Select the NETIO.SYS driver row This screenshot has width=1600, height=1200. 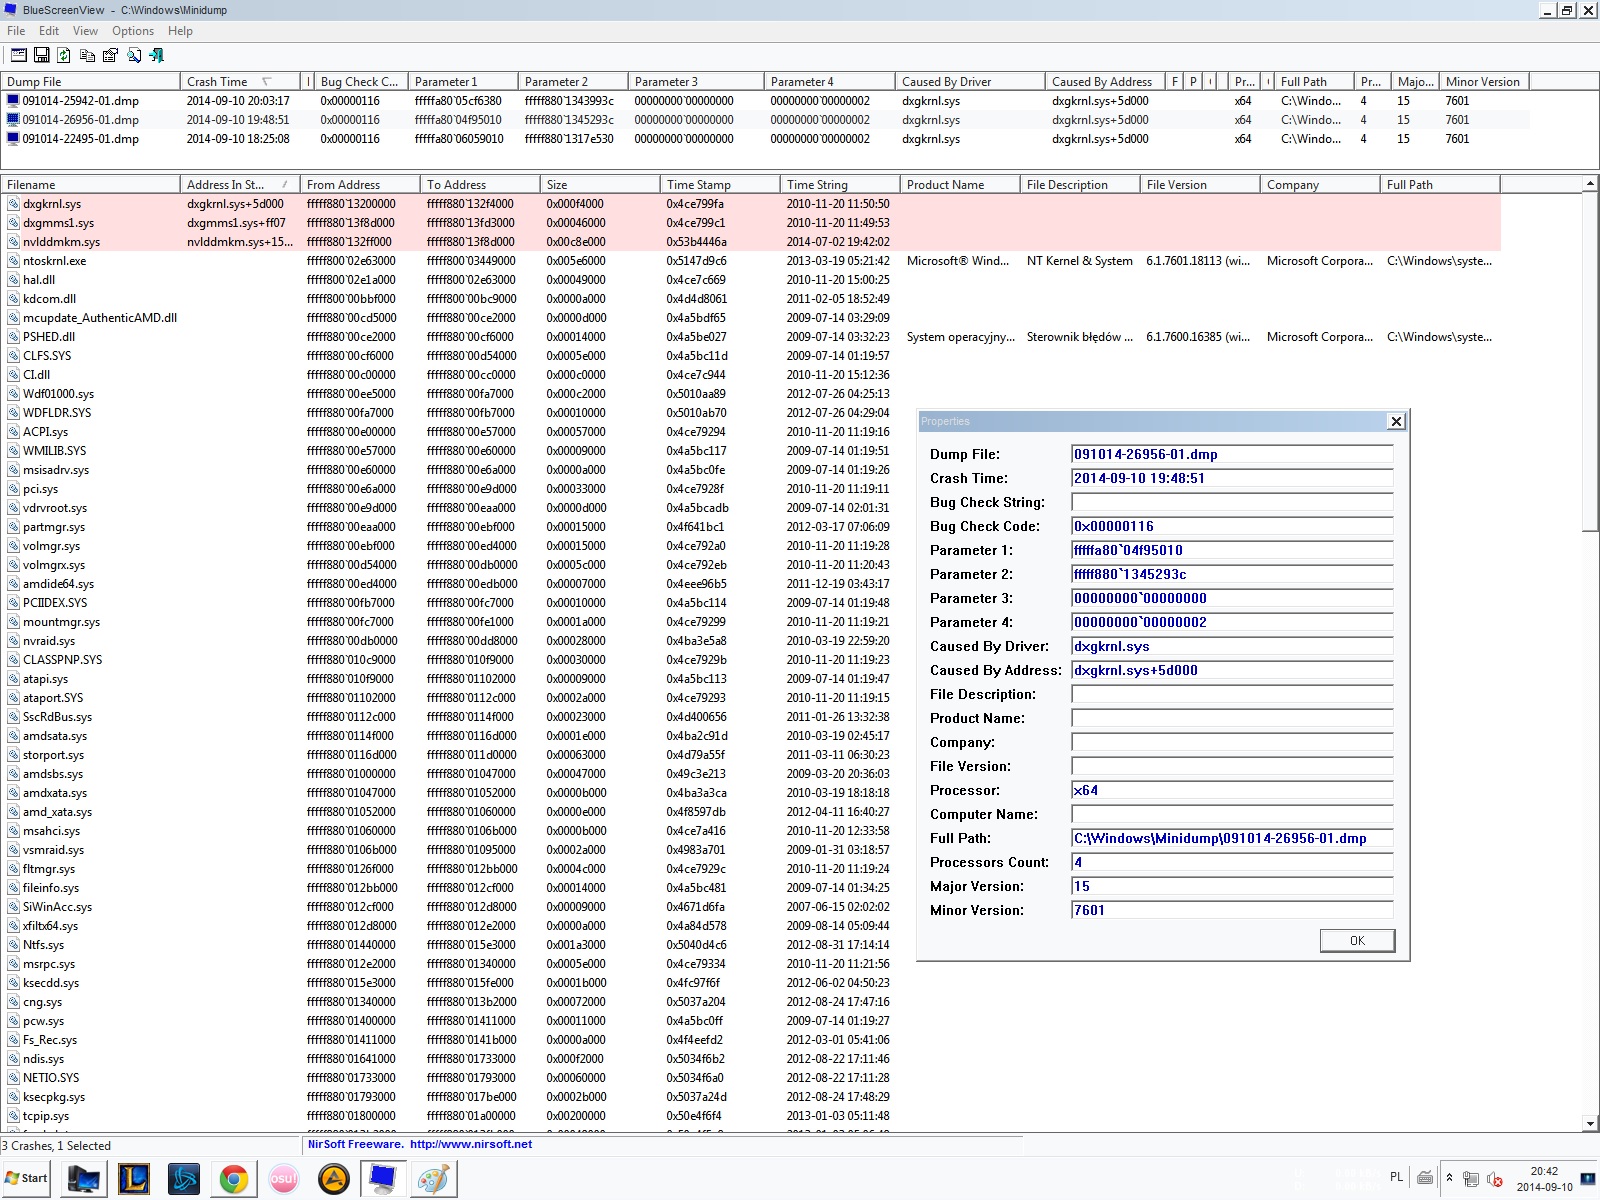(x=750, y=1078)
